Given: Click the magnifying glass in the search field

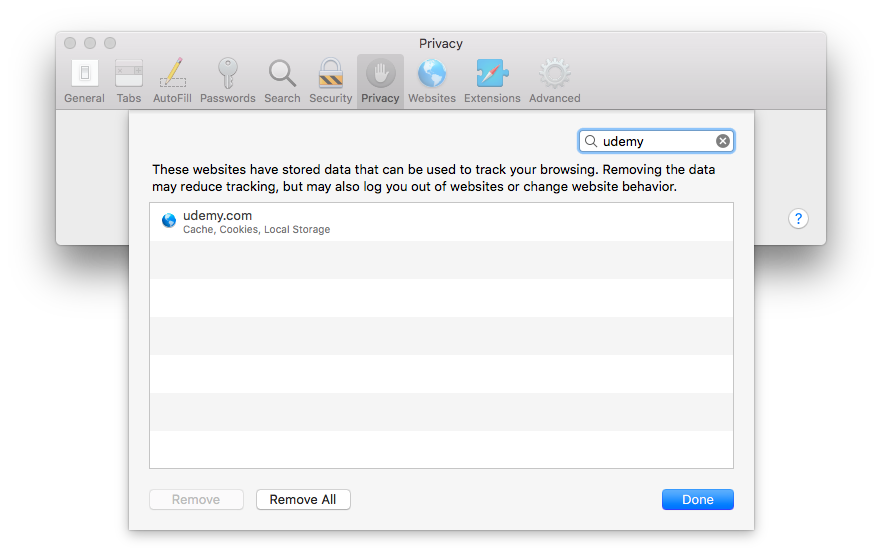Looking at the screenshot, I should point(591,141).
